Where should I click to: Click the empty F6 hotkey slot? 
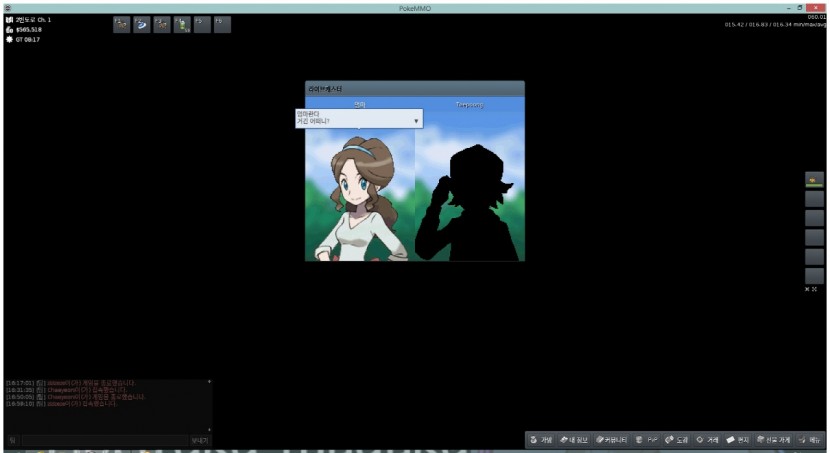click(222, 24)
